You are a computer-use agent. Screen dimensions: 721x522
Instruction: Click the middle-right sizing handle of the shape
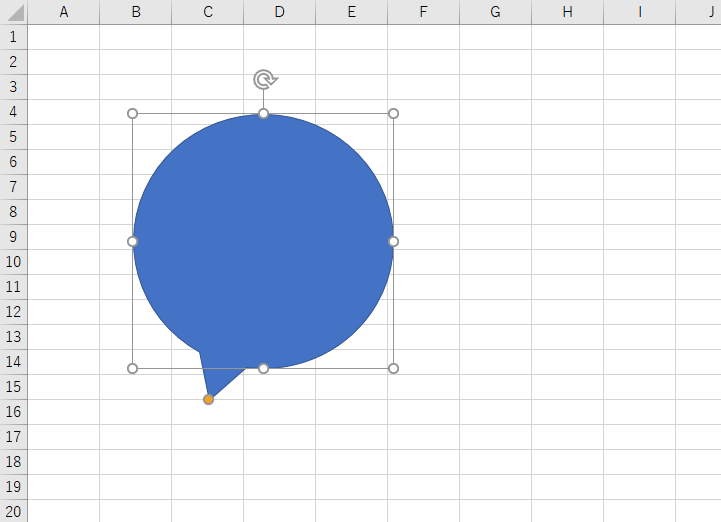(394, 241)
